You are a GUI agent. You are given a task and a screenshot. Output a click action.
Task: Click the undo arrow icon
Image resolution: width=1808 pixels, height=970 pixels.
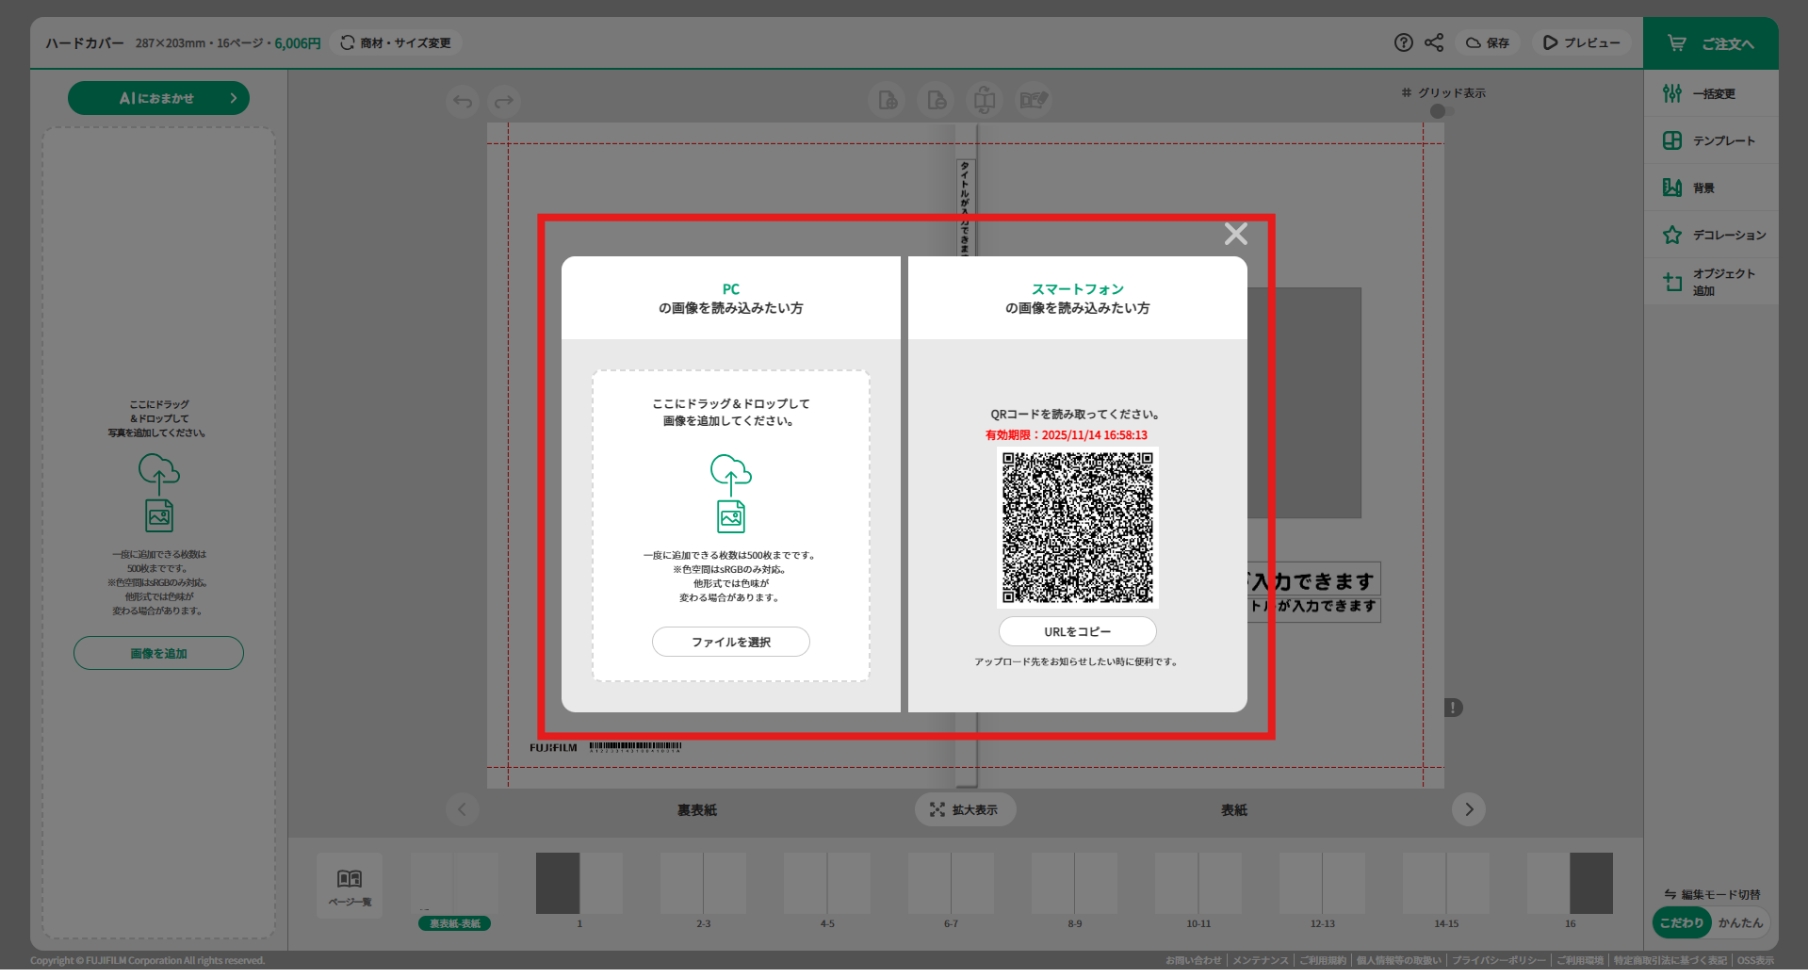[462, 101]
